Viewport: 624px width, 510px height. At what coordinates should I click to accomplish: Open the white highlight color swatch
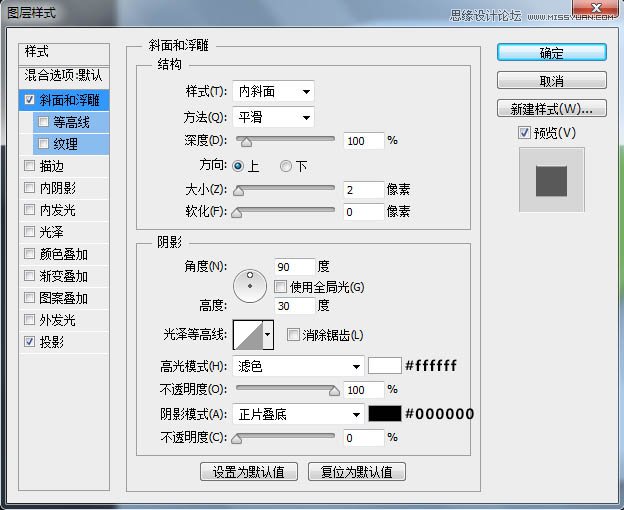384,366
